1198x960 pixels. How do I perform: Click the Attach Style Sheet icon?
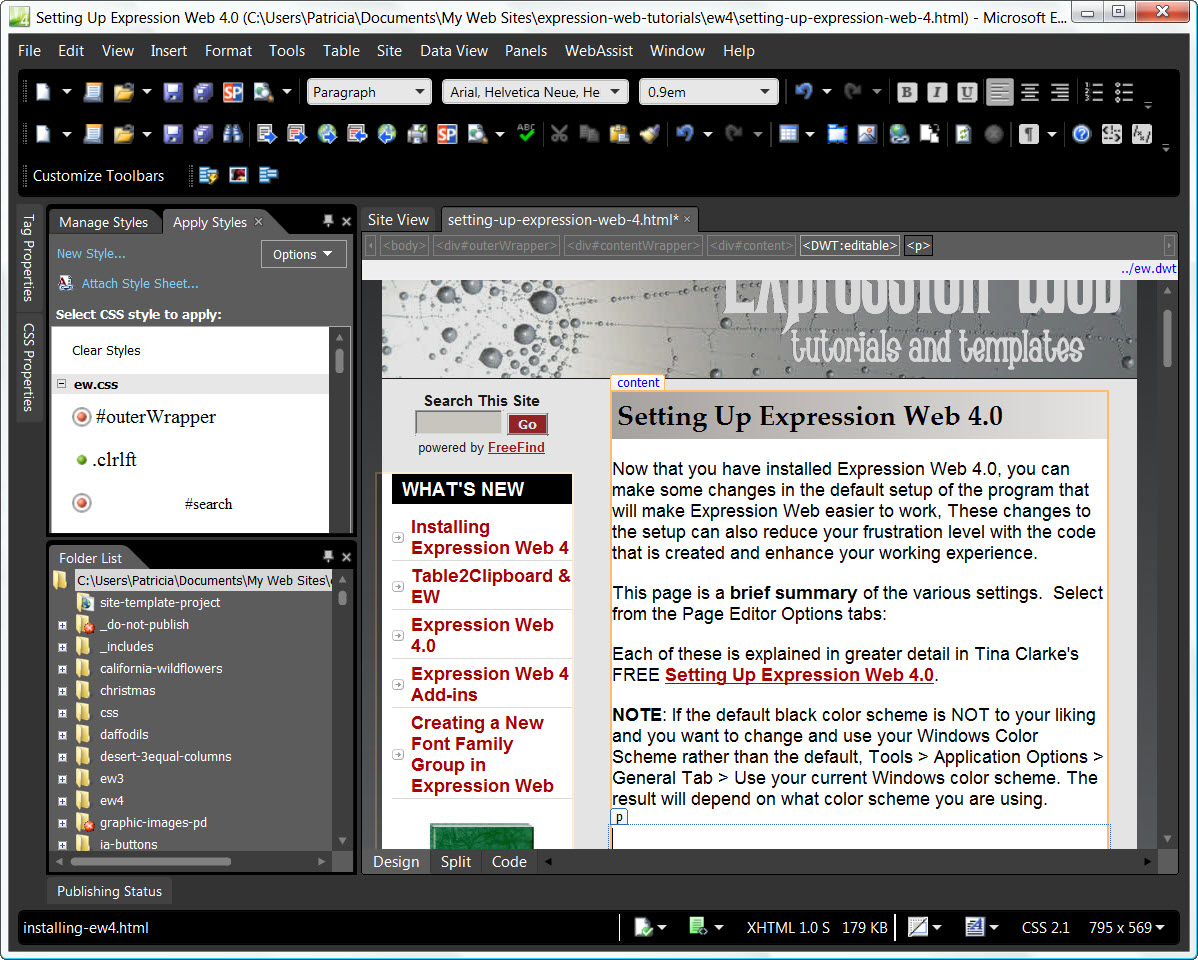pos(66,284)
